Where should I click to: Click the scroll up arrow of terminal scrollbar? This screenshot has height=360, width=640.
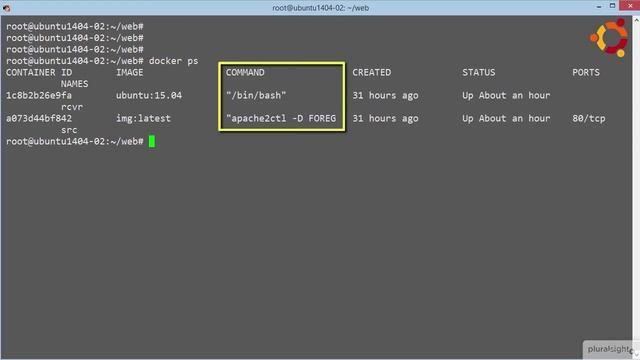(636, 19)
